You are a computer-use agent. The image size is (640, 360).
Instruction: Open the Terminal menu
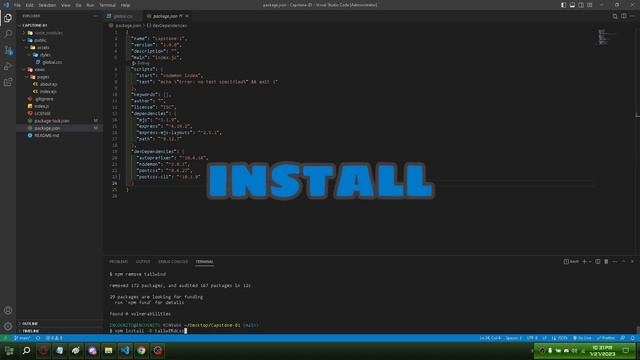coord(107,5)
